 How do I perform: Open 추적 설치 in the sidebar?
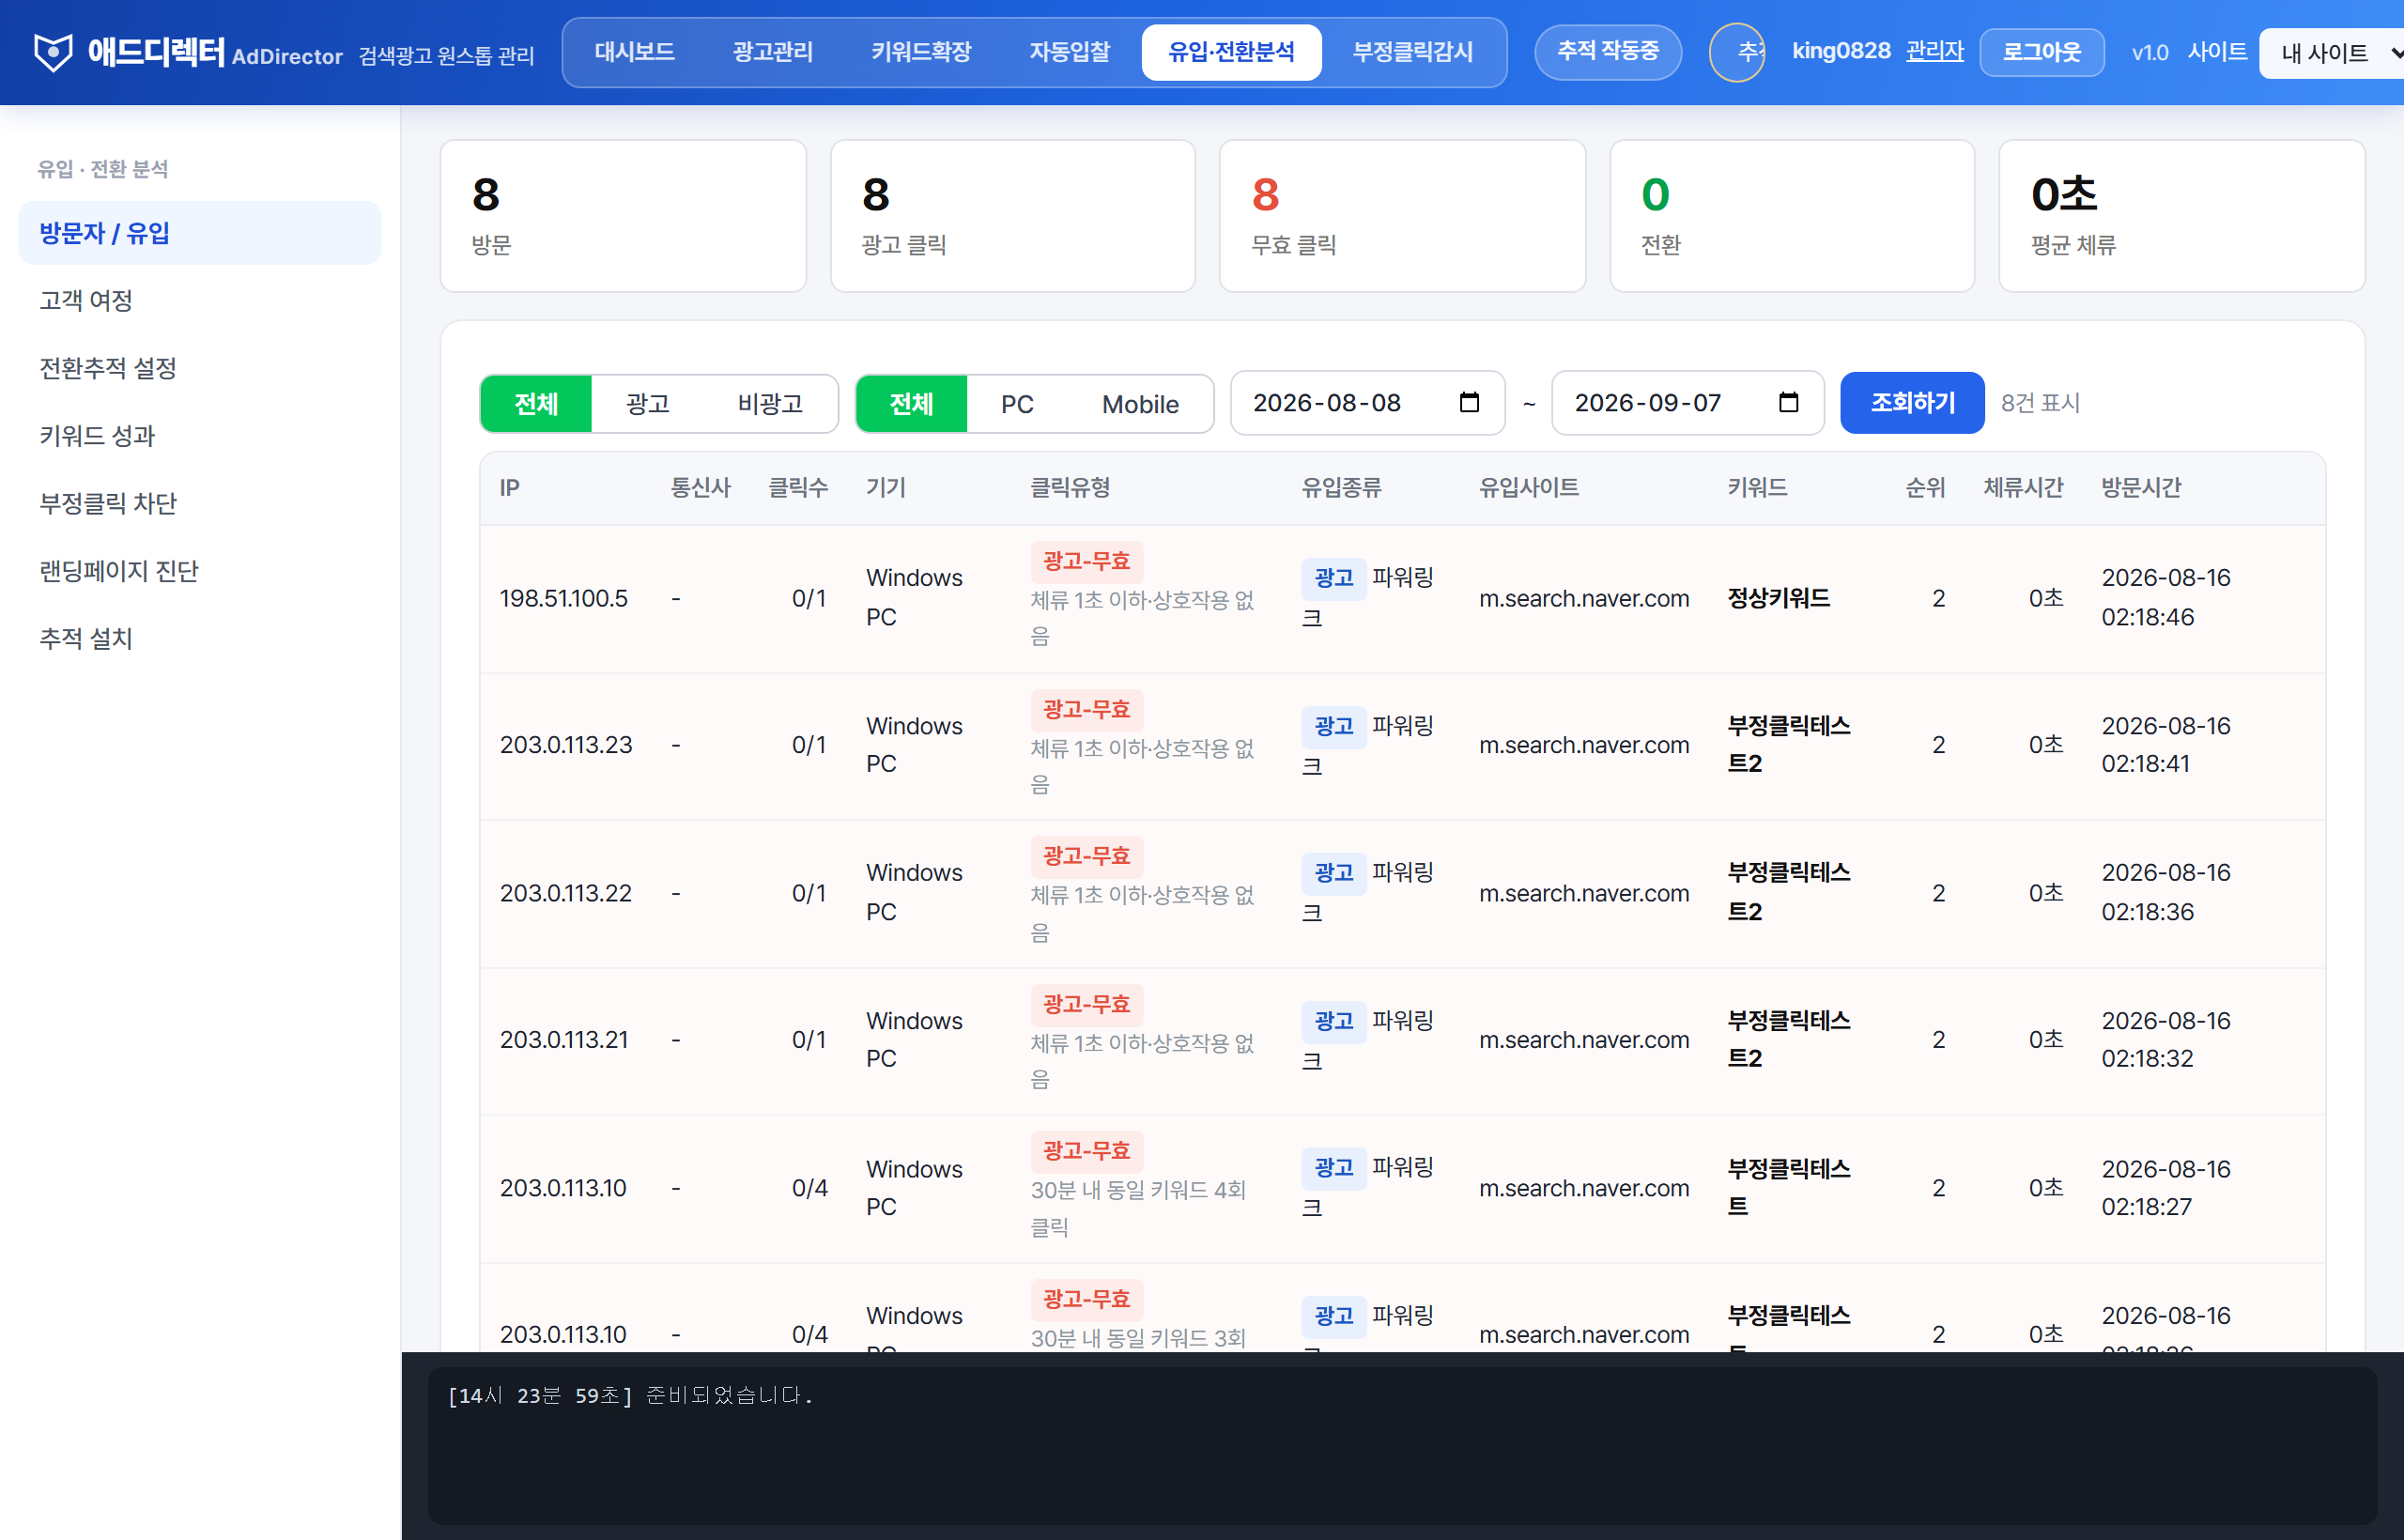click(200, 638)
